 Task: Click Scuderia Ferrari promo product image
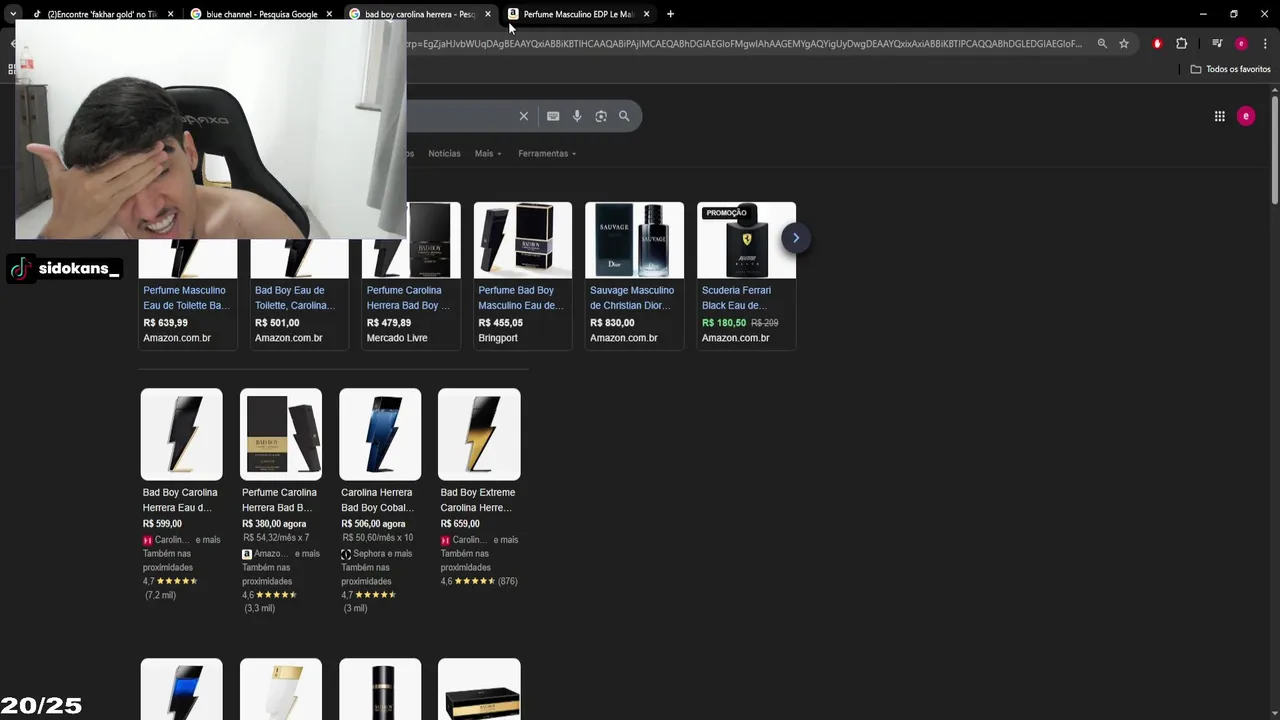(x=746, y=240)
